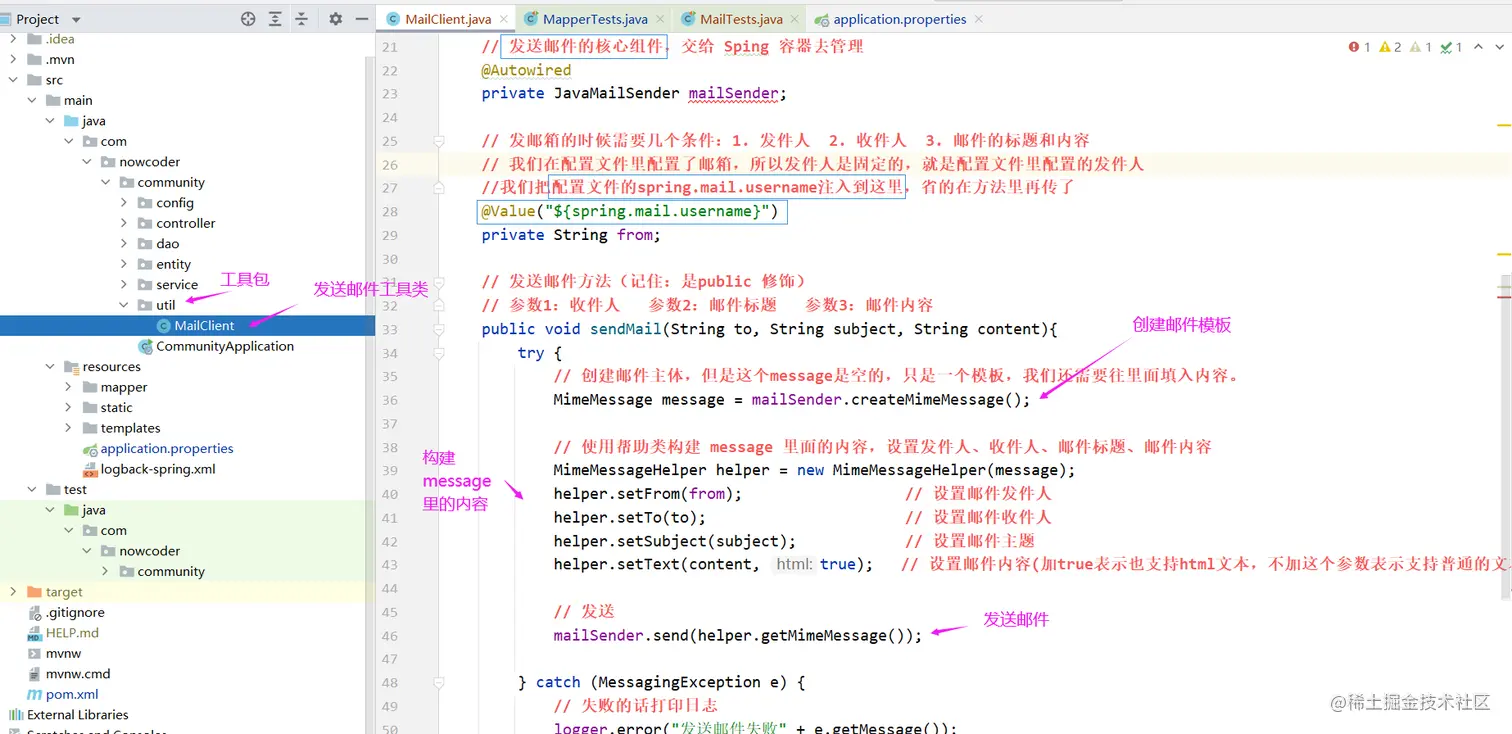Fold the comment block at line 25
The image size is (1512, 734).
click(438, 140)
